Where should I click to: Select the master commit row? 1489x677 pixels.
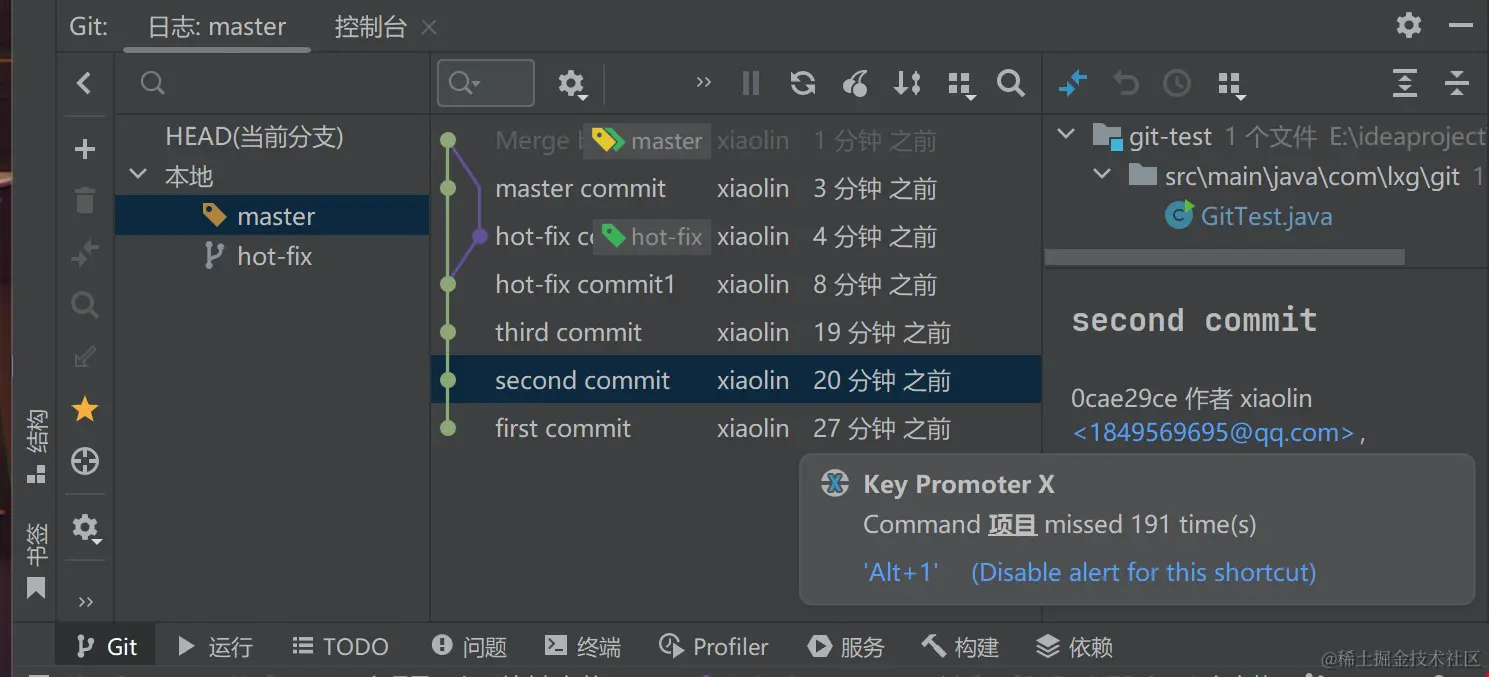[736, 189]
